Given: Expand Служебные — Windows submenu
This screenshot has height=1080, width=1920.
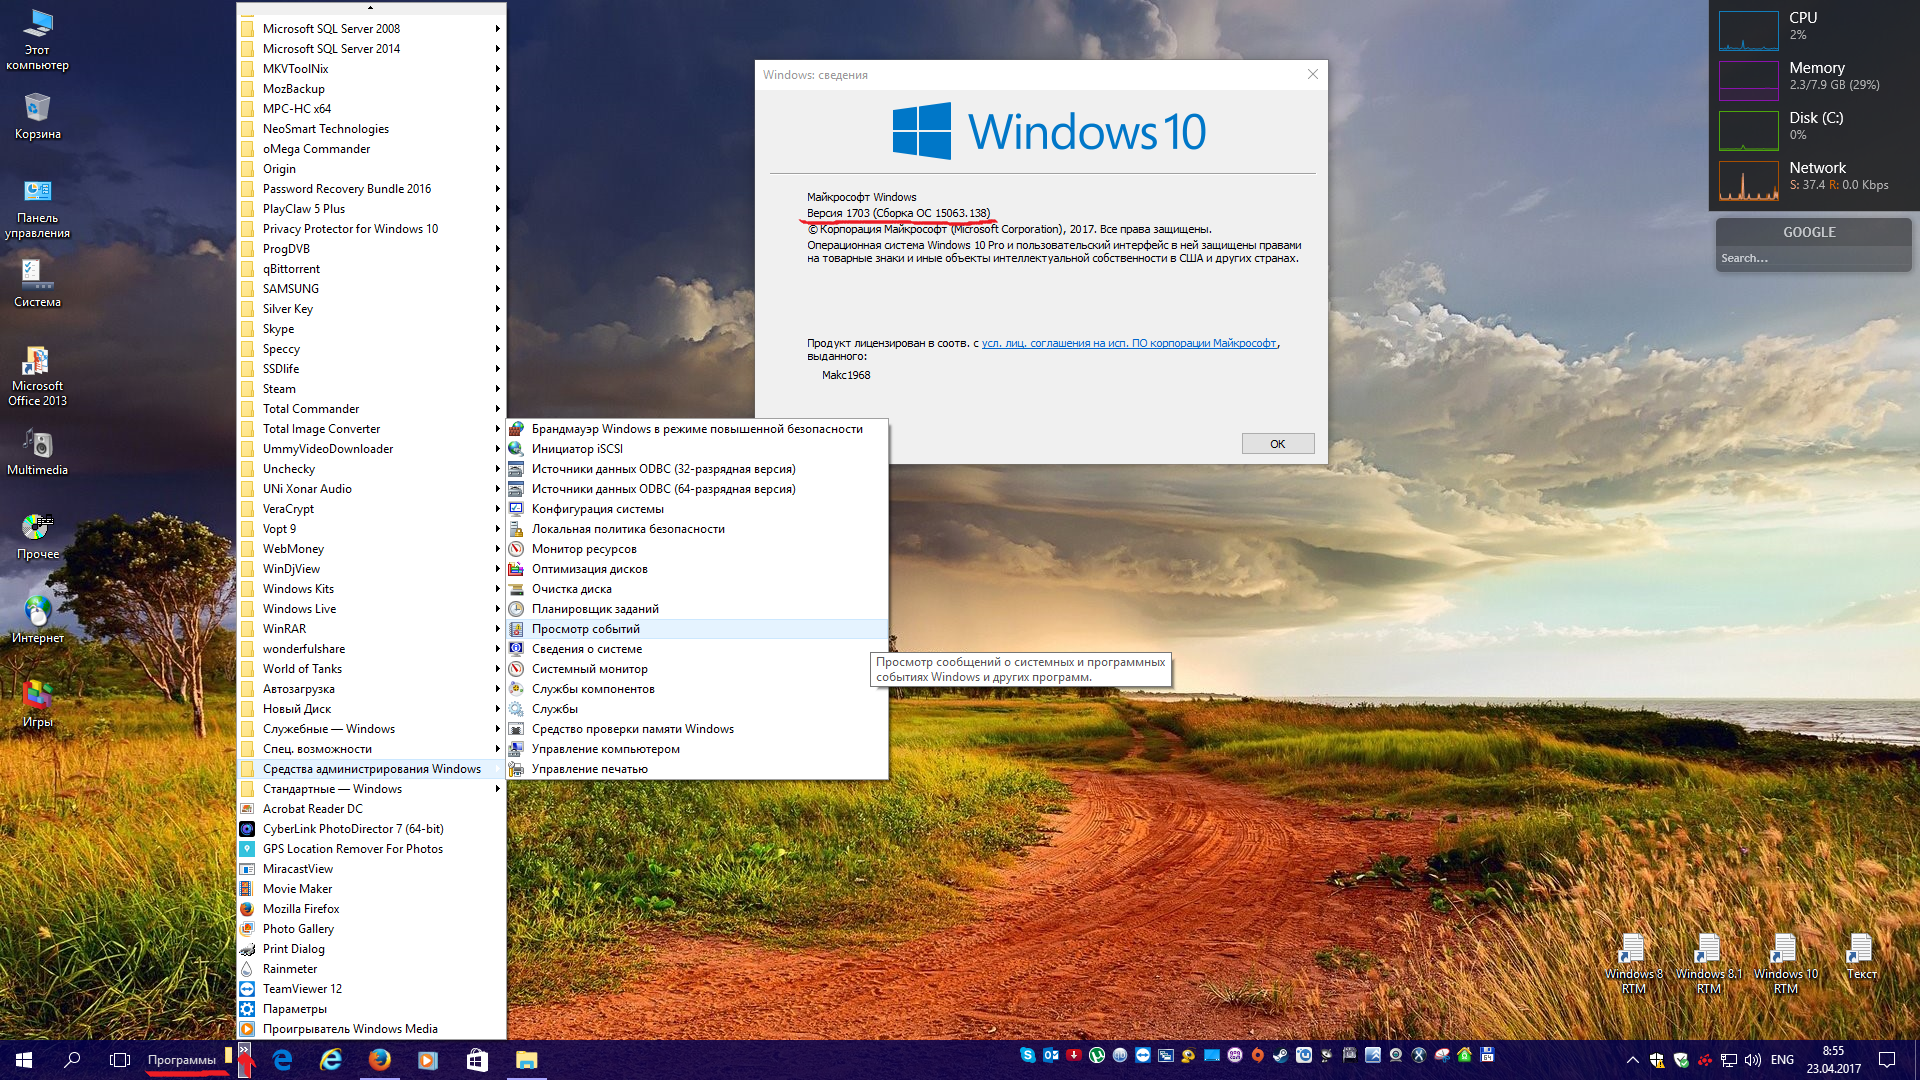Looking at the screenshot, I should coord(371,729).
